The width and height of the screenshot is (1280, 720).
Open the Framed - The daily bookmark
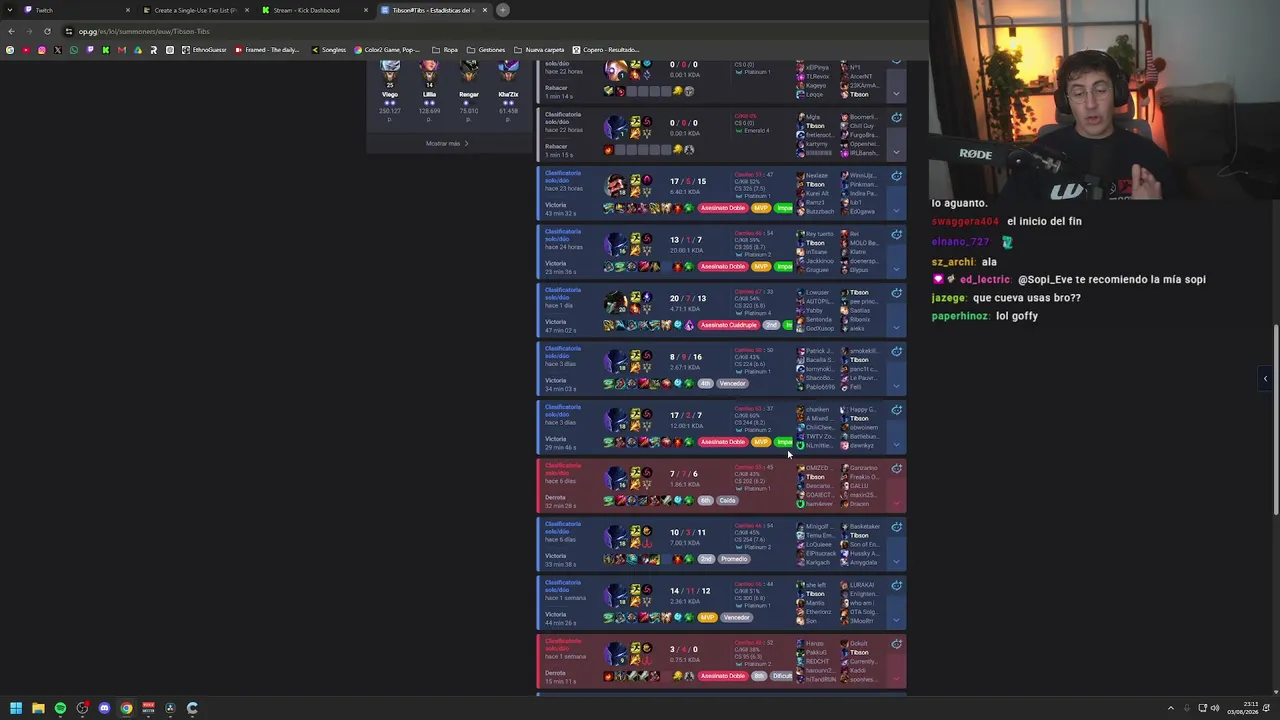click(x=267, y=50)
